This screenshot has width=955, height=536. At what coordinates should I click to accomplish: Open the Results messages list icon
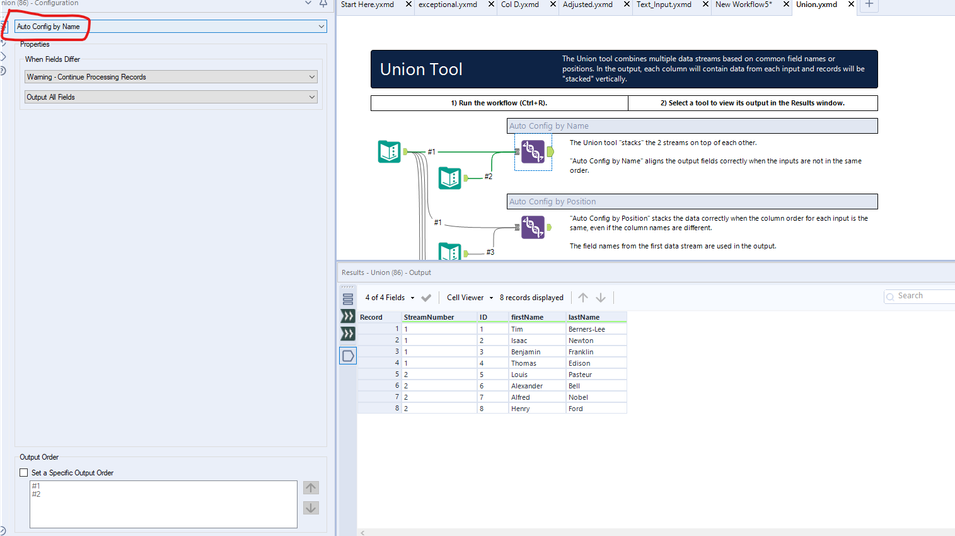pyautogui.click(x=348, y=298)
